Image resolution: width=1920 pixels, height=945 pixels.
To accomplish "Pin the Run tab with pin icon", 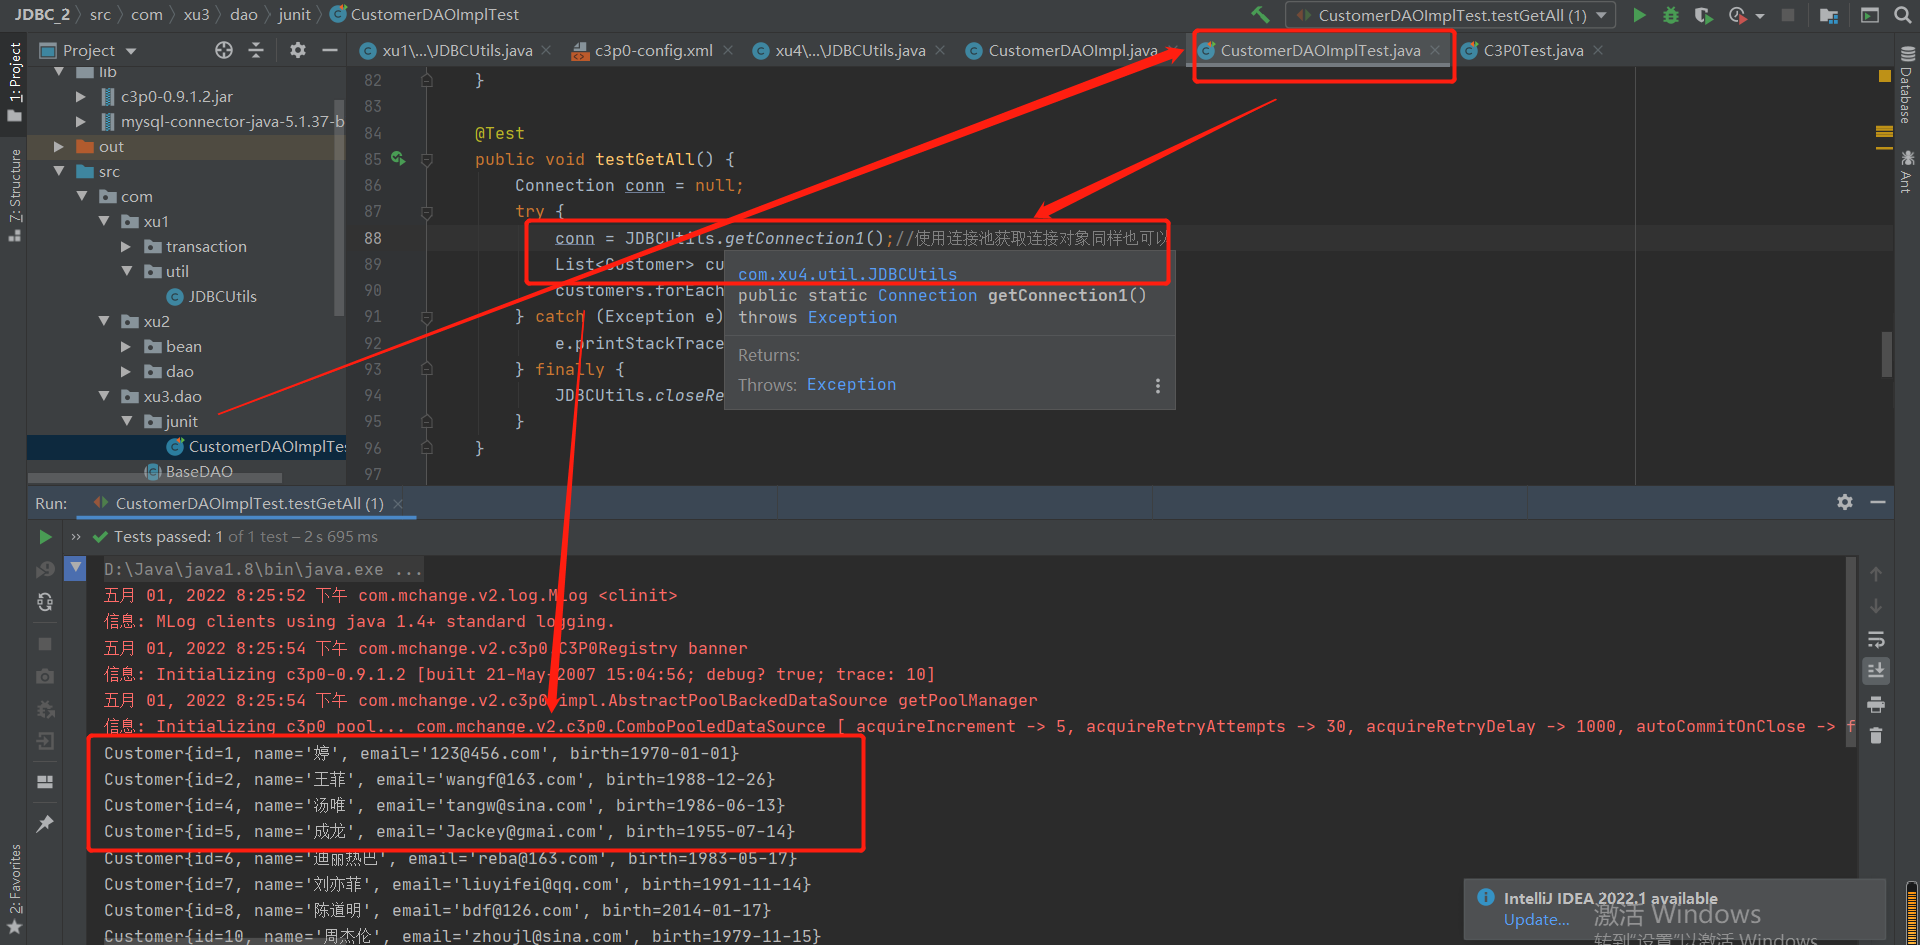I will tap(45, 823).
